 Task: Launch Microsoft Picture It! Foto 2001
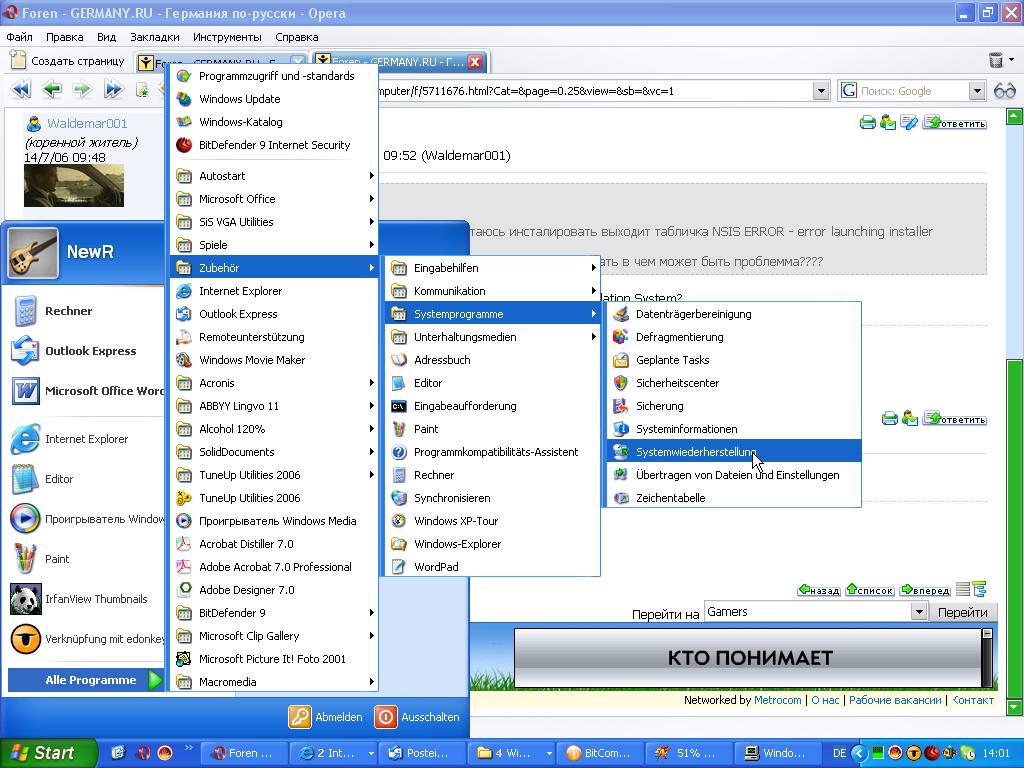pyautogui.click(x=274, y=659)
